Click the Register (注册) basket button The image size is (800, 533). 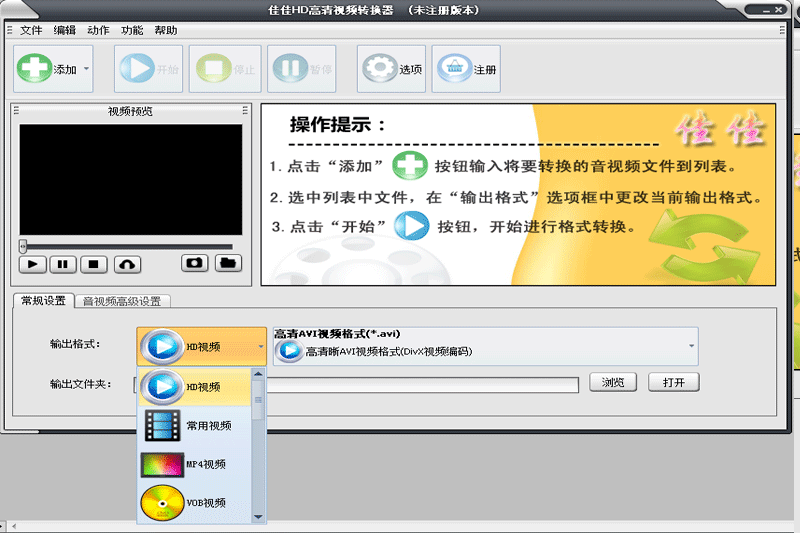coord(466,69)
